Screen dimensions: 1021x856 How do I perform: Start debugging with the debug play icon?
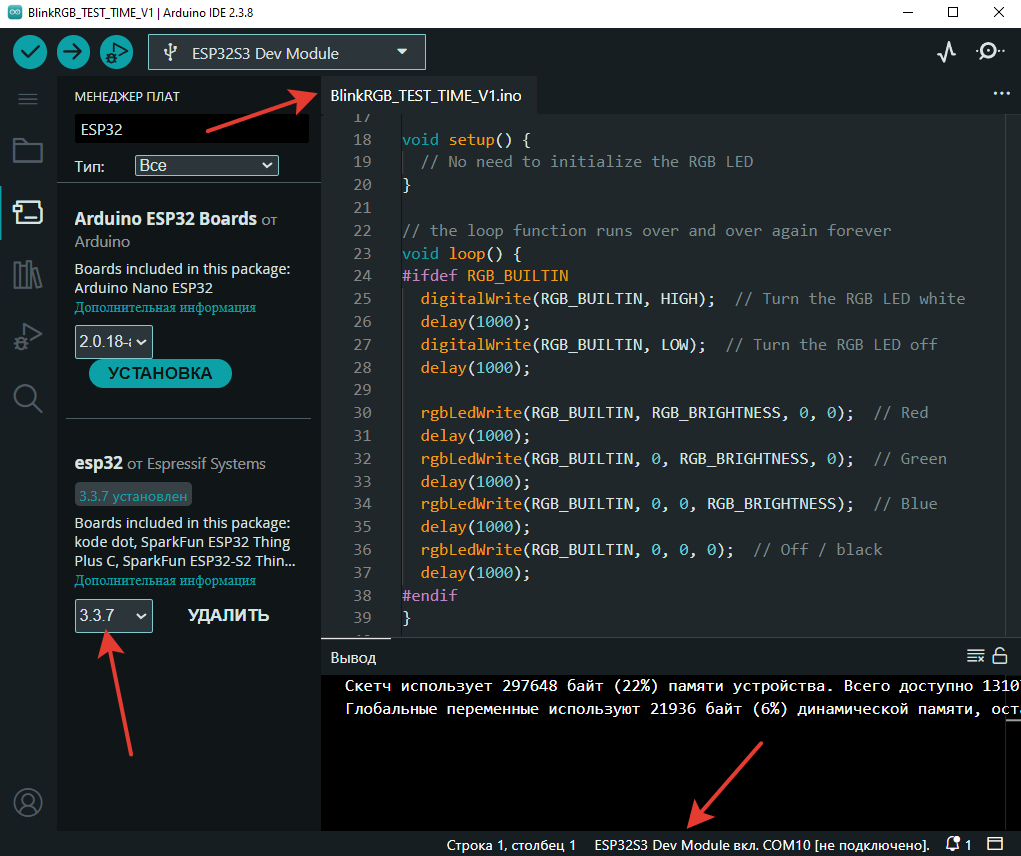117,52
